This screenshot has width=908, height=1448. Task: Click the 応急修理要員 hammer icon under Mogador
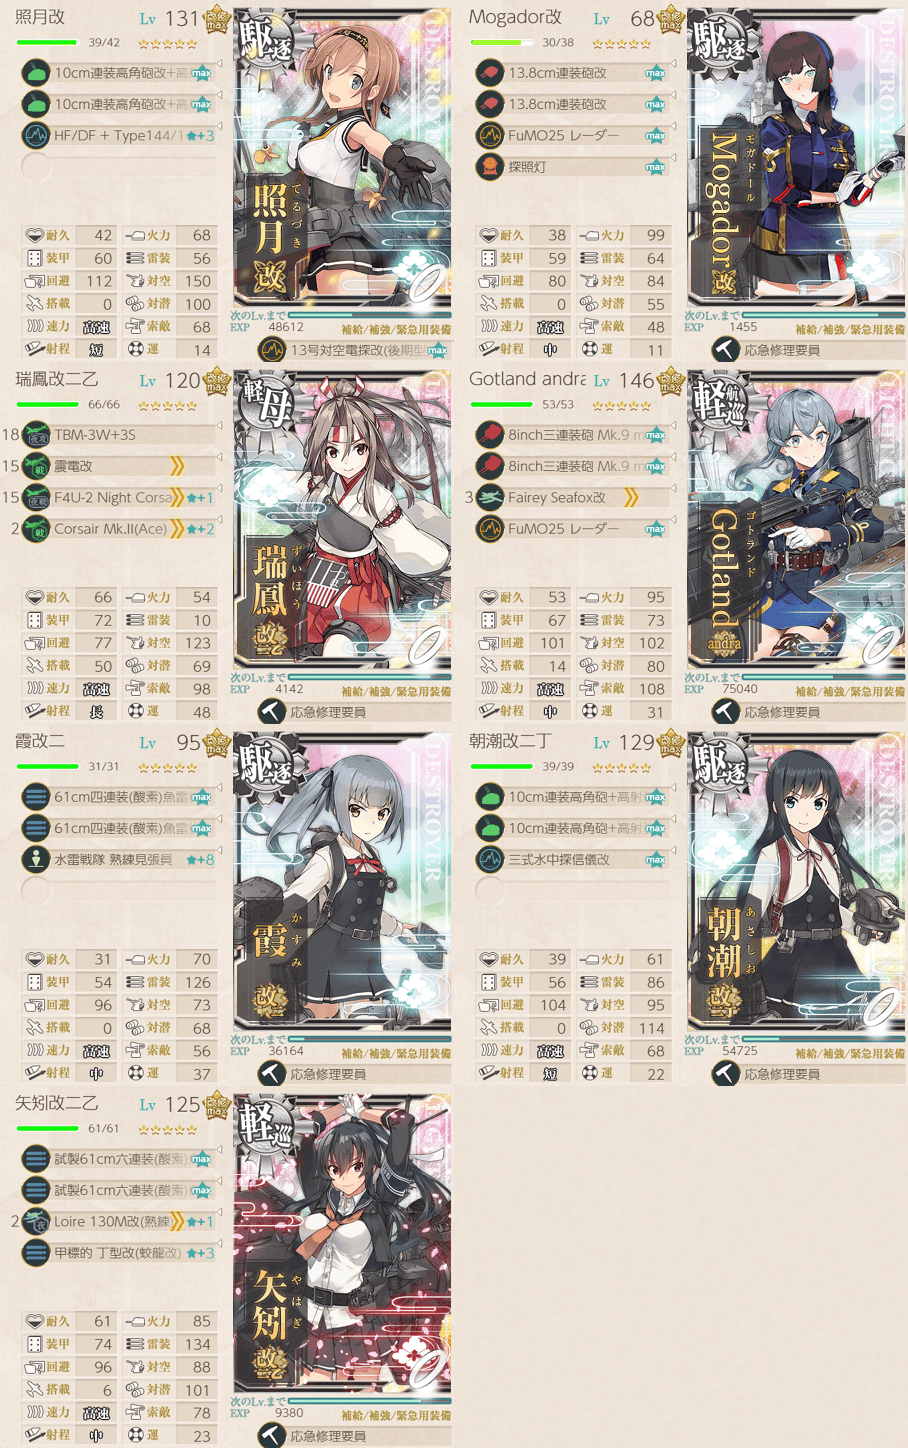click(725, 350)
